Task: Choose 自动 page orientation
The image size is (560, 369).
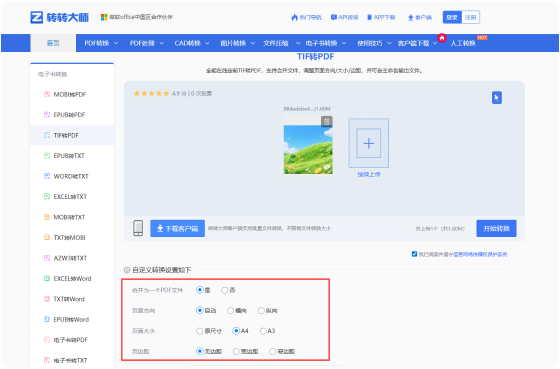Action: pos(200,310)
